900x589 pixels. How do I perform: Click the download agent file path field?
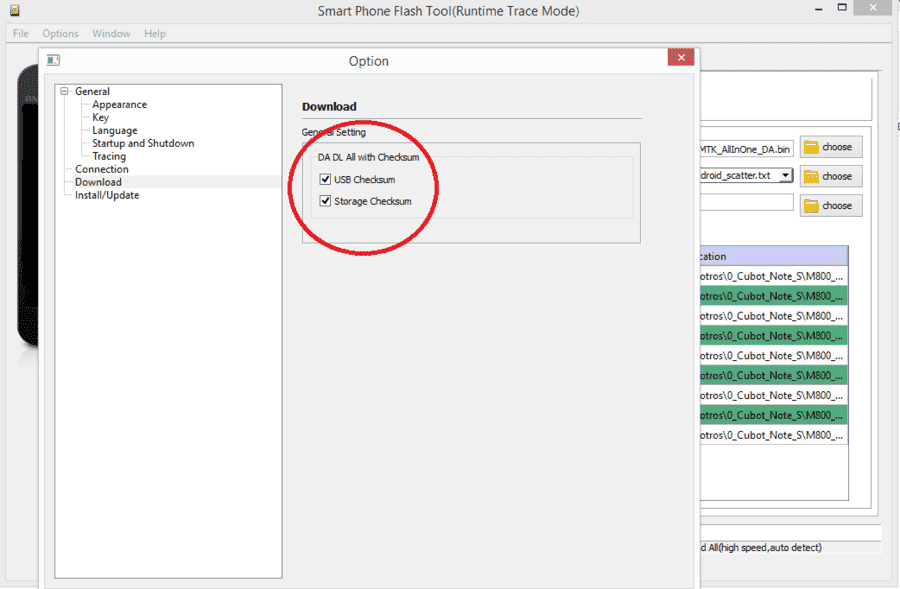coord(747,149)
